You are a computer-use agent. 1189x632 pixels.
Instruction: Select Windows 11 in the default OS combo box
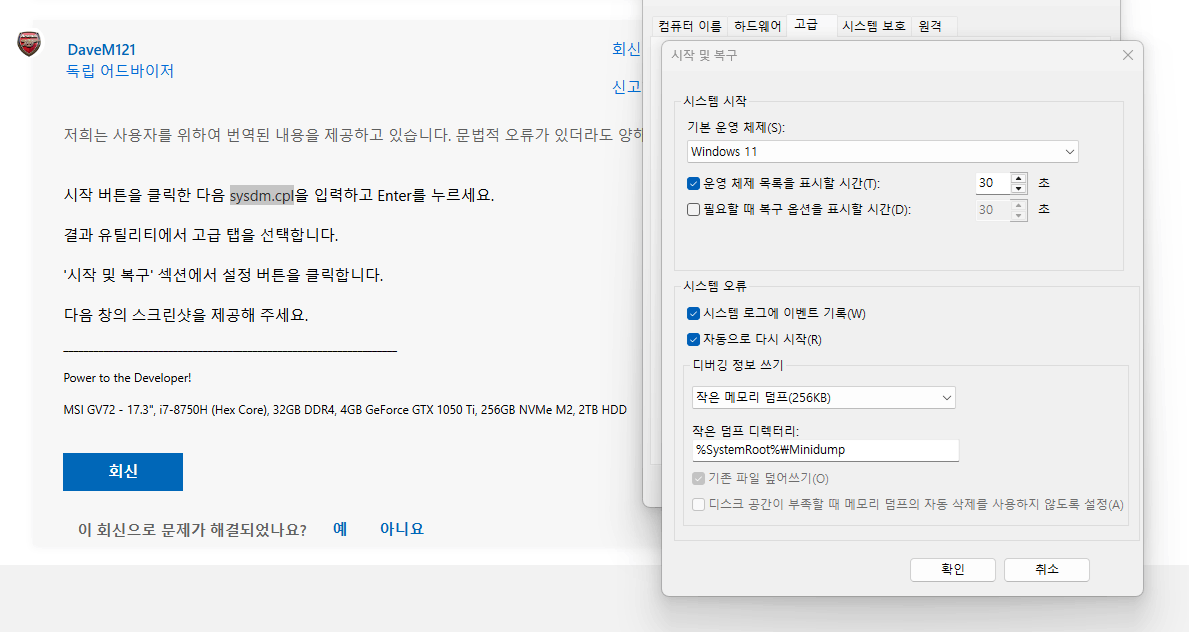point(880,150)
